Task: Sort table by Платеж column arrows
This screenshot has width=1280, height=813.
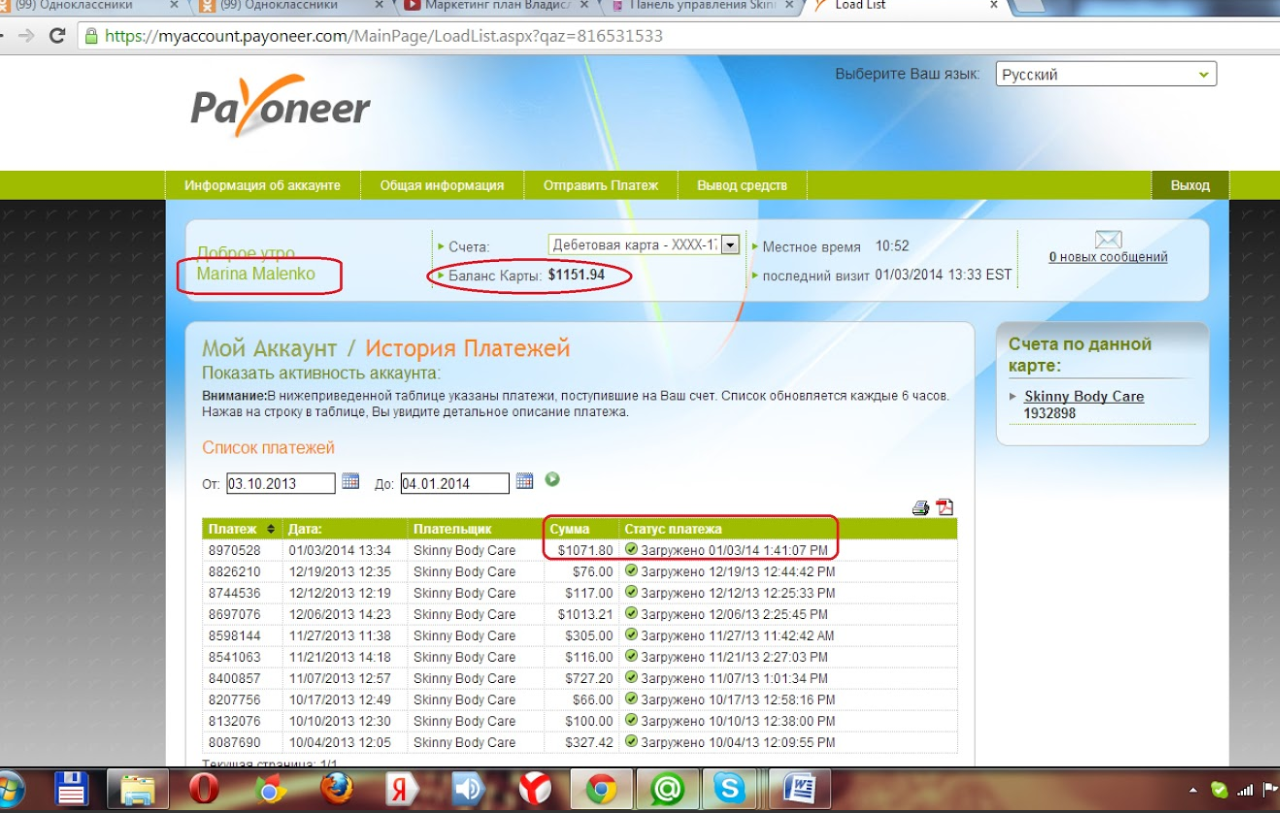Action: point(271,529)
